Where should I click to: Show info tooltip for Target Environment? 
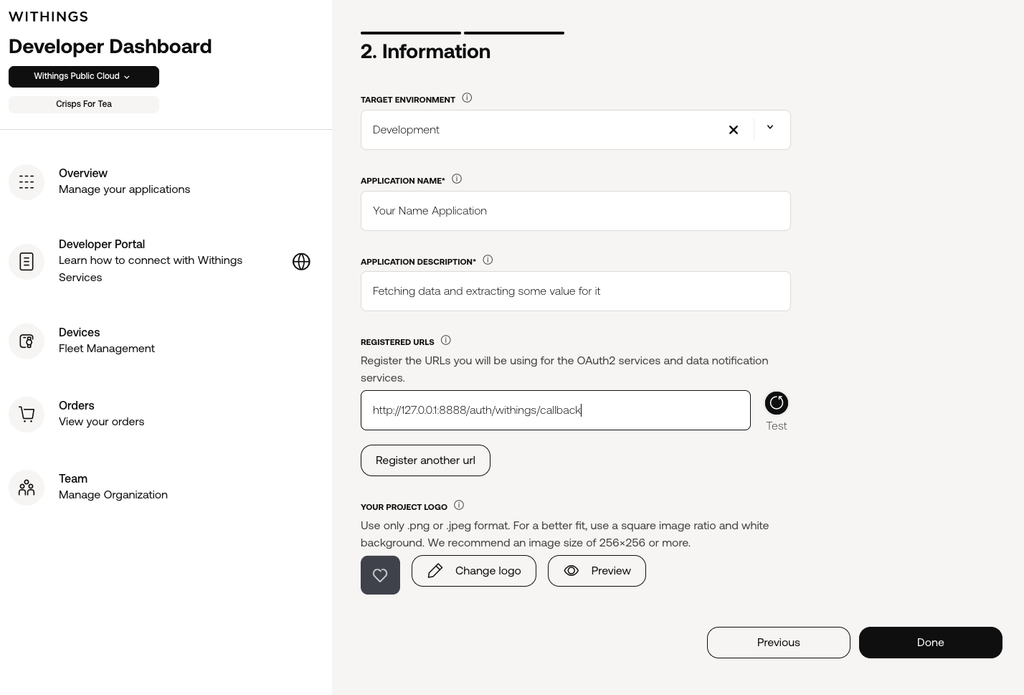coord(467,98)
